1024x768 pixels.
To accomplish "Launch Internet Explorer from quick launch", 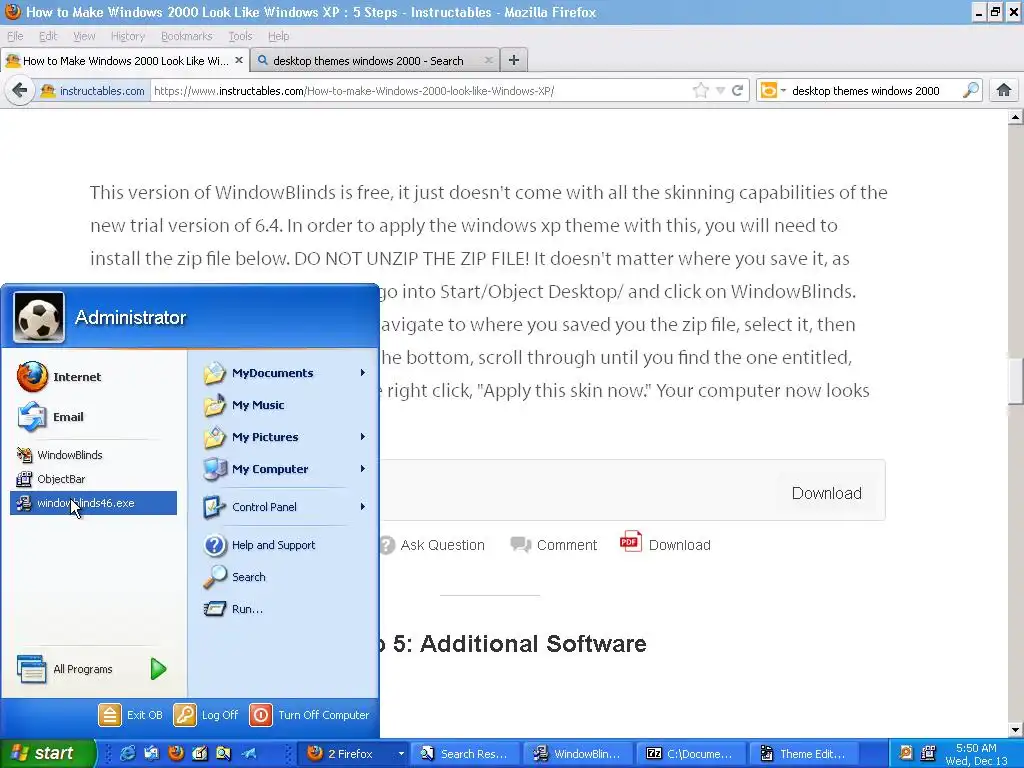I will [x=127, y=754].
